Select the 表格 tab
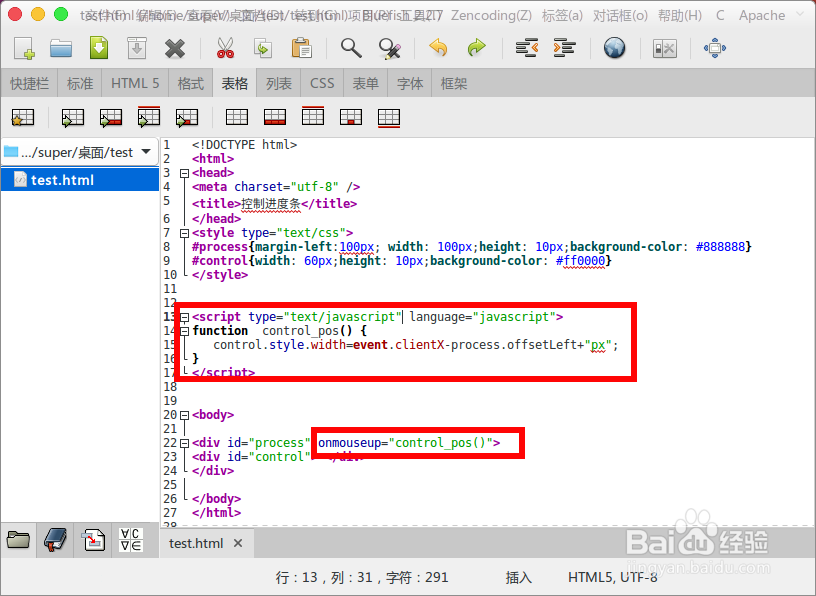This screenshot has height=596, width=816. [x=235, y=83]
